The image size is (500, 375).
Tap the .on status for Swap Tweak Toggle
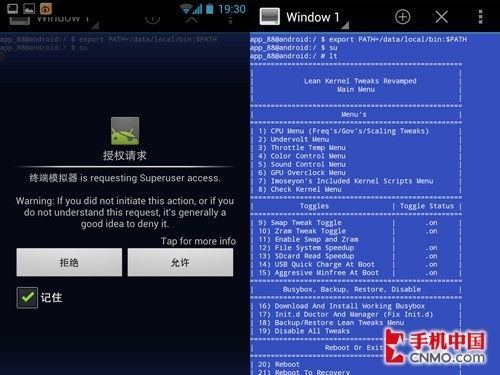click(x=431, y=223)
